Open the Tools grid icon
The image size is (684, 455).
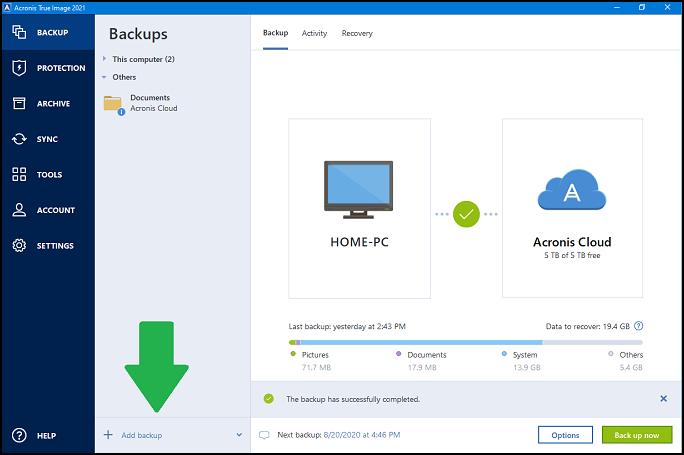pos(19,175)
